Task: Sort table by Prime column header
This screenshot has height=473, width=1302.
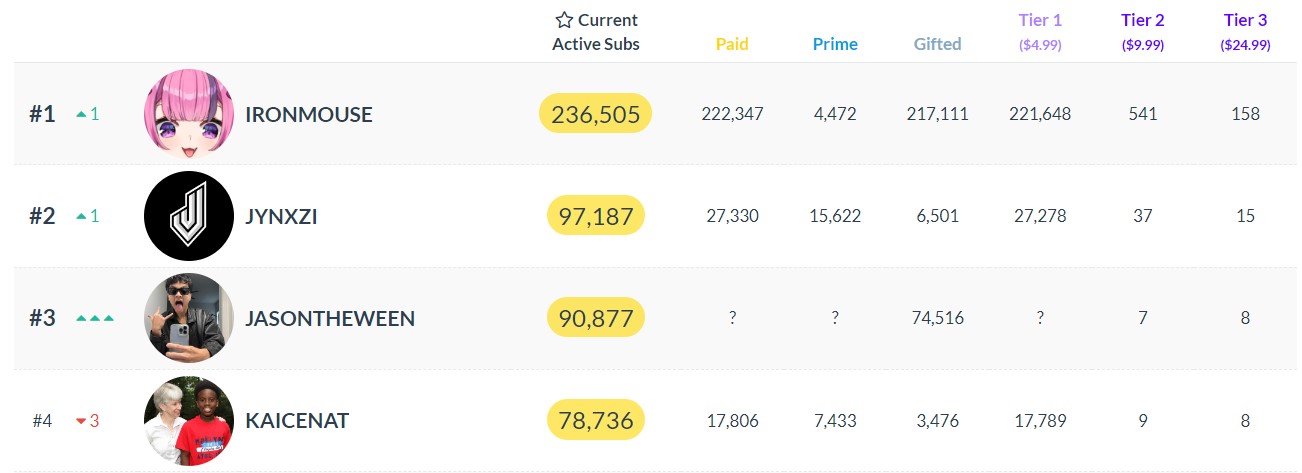Action: tap(835, 44)
